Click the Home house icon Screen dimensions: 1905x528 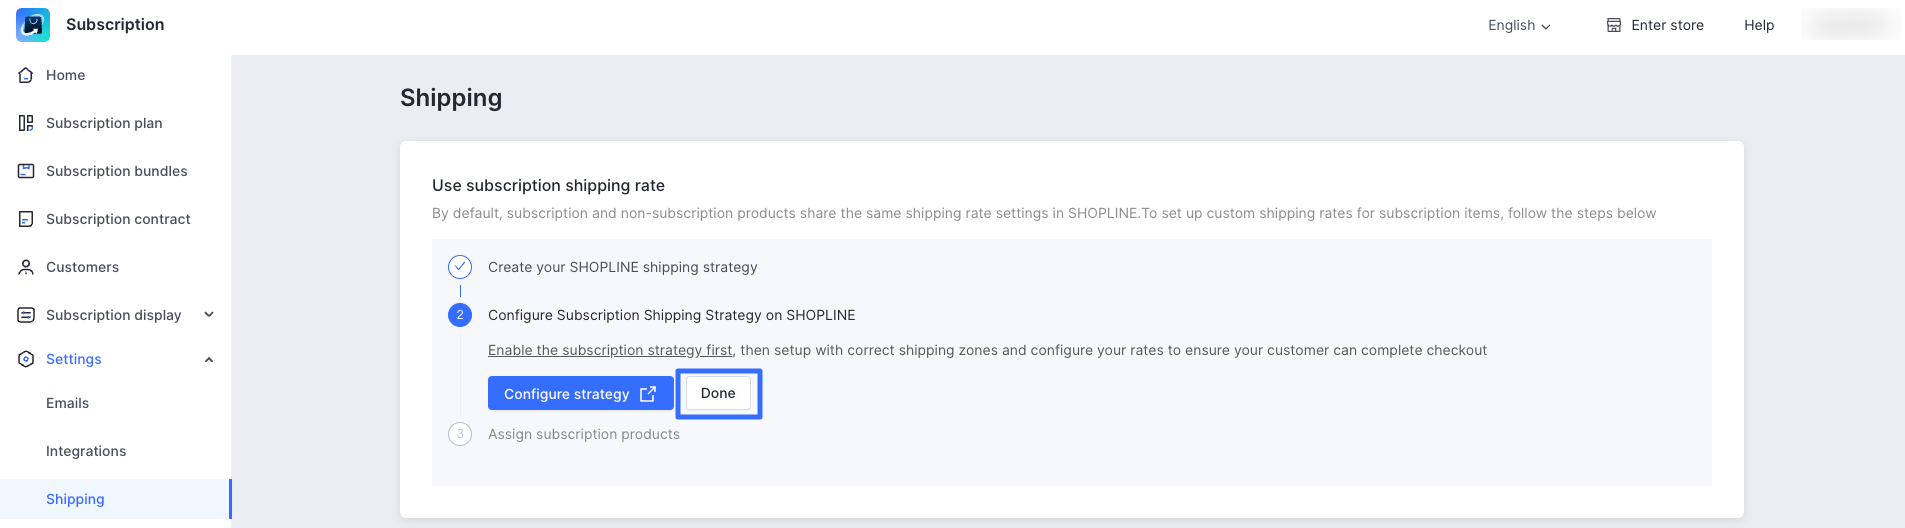26,75
